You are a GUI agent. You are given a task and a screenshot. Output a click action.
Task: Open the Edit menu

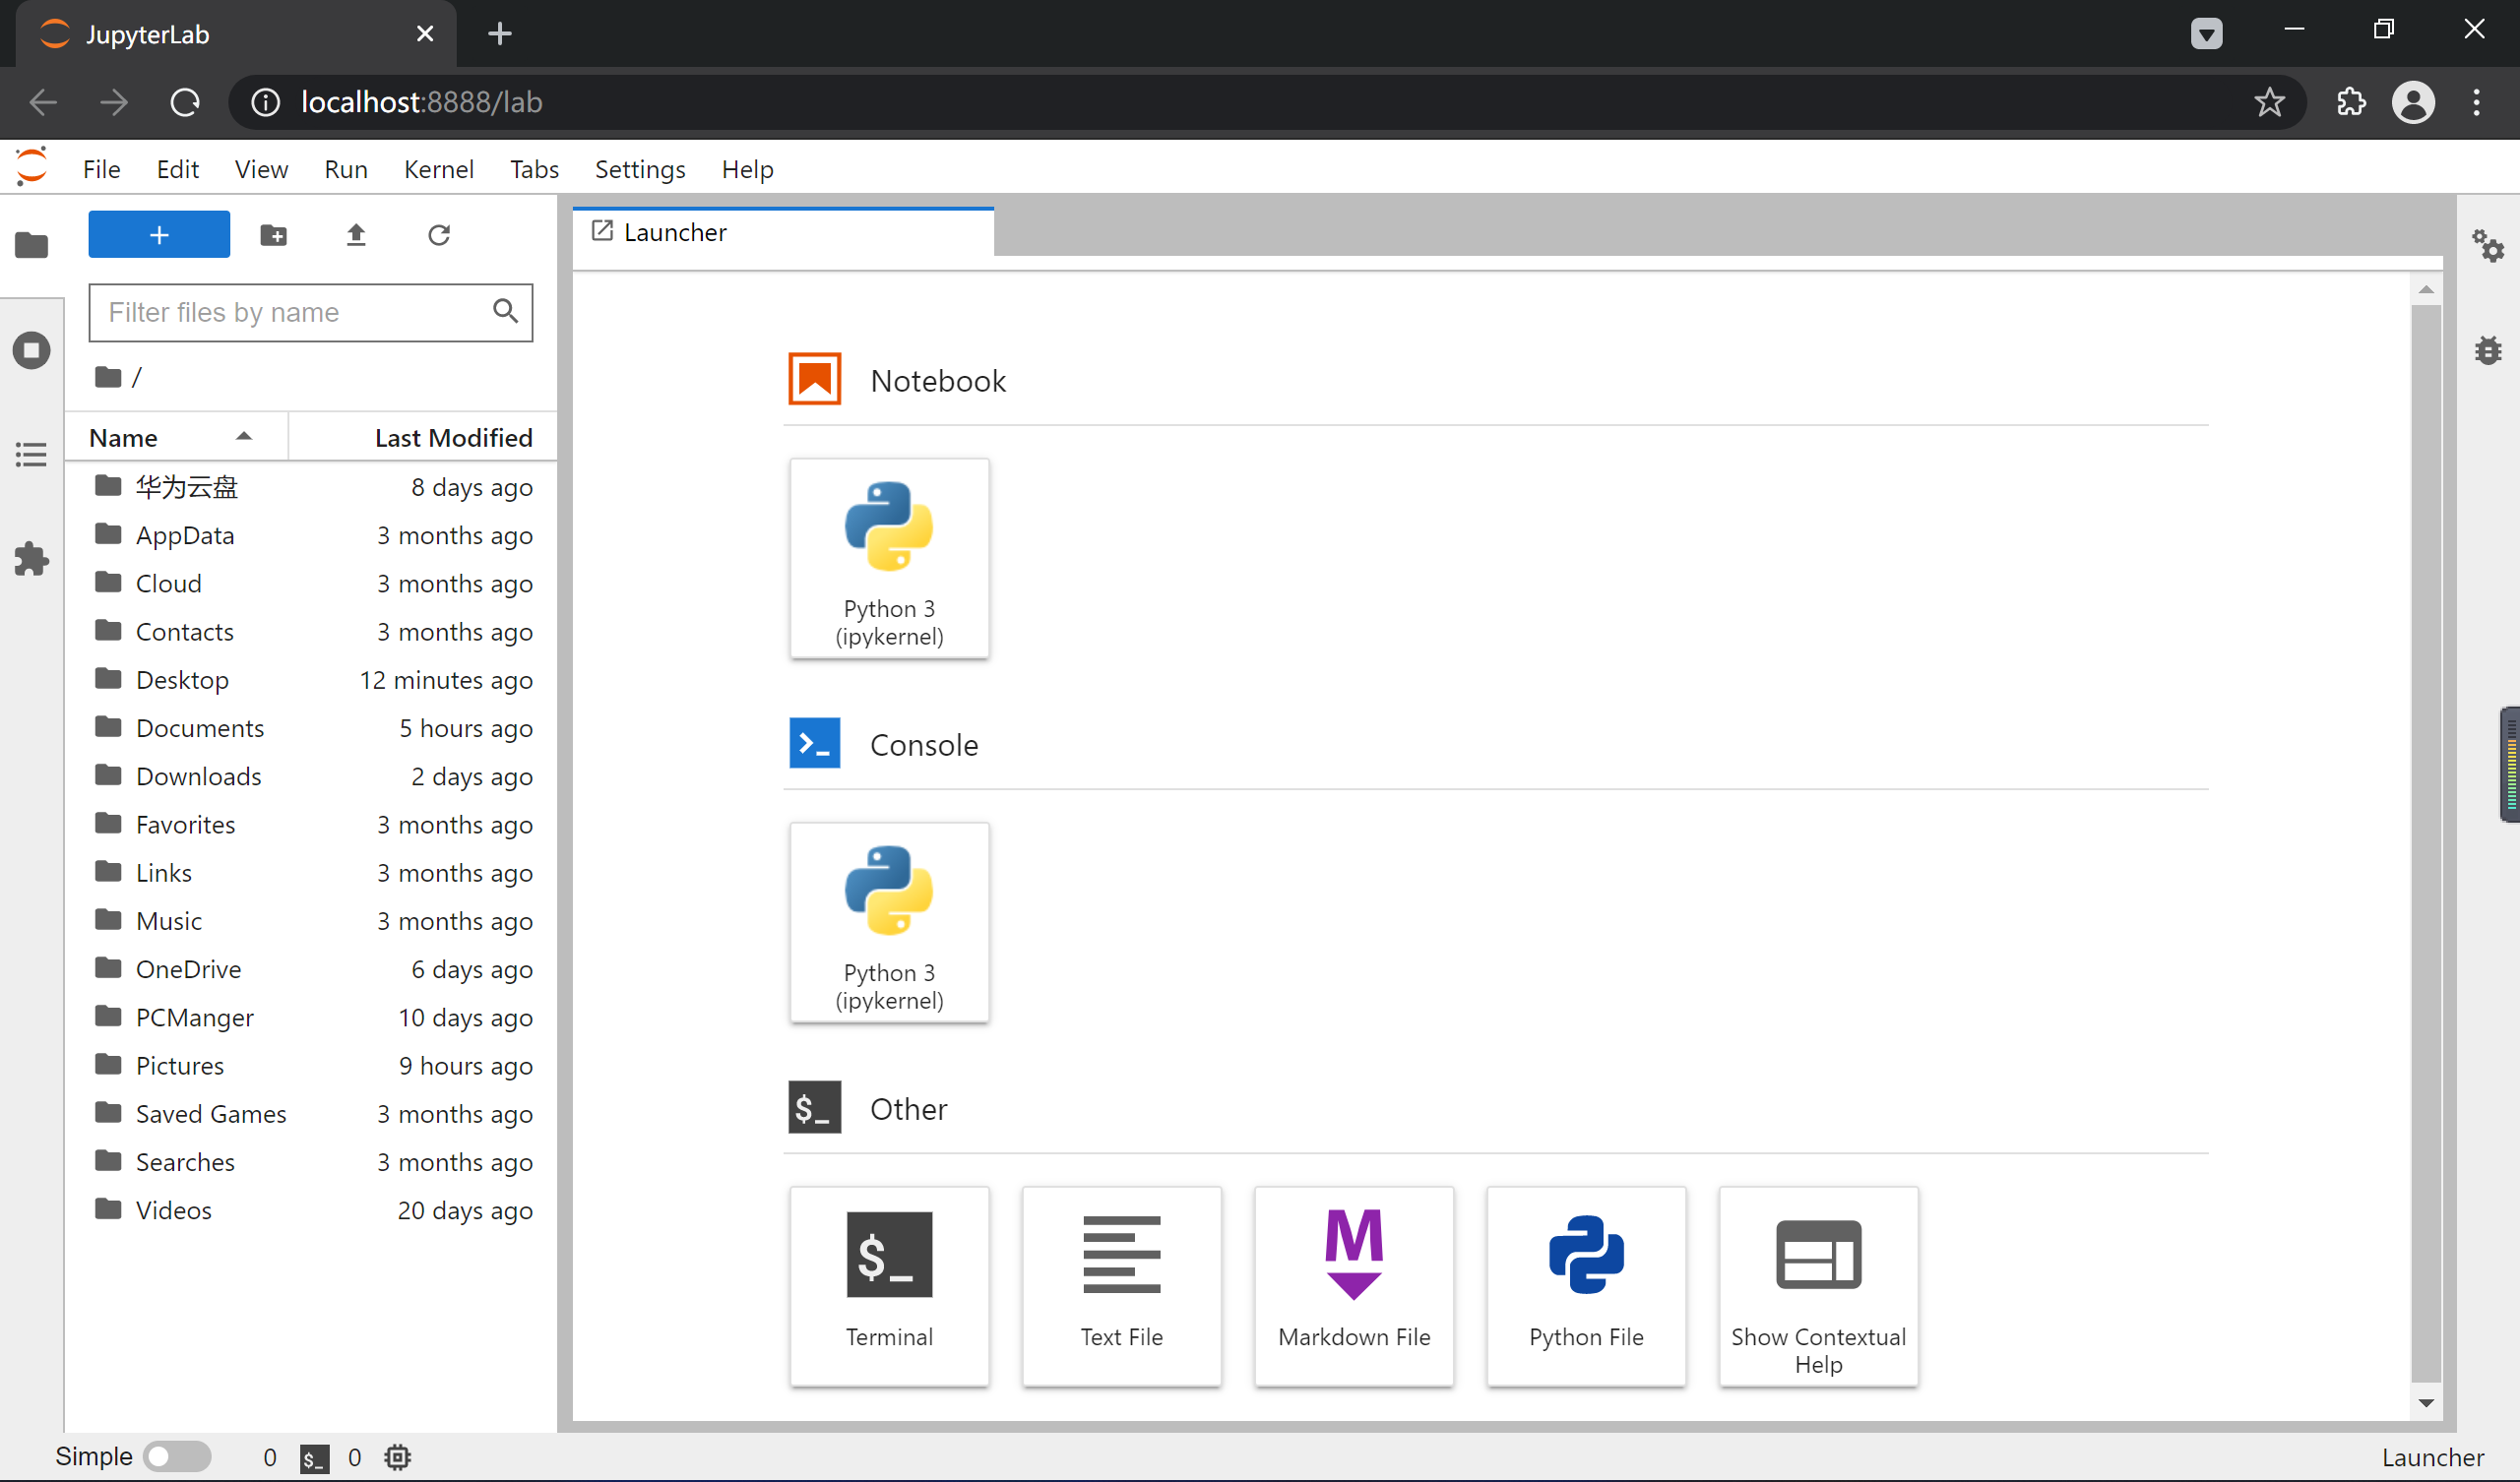(x=177, y=169)
